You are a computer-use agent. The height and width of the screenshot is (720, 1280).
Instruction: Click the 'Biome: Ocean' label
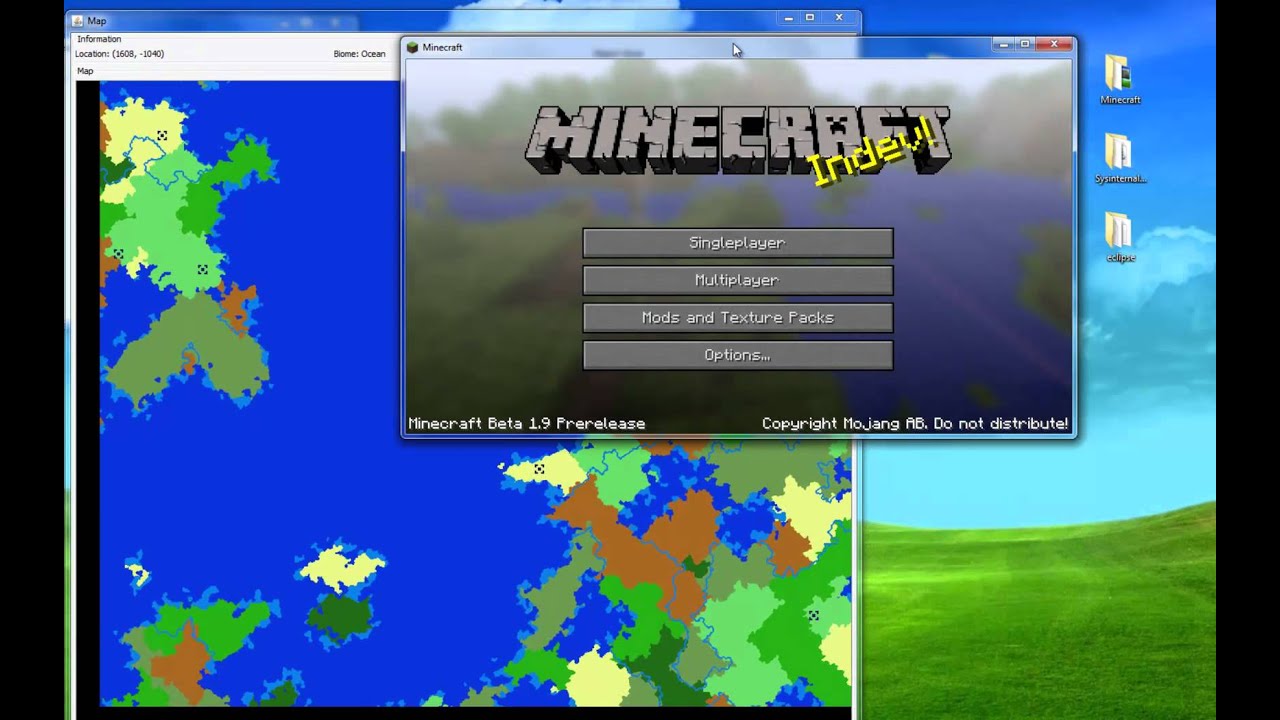(359, 54)
